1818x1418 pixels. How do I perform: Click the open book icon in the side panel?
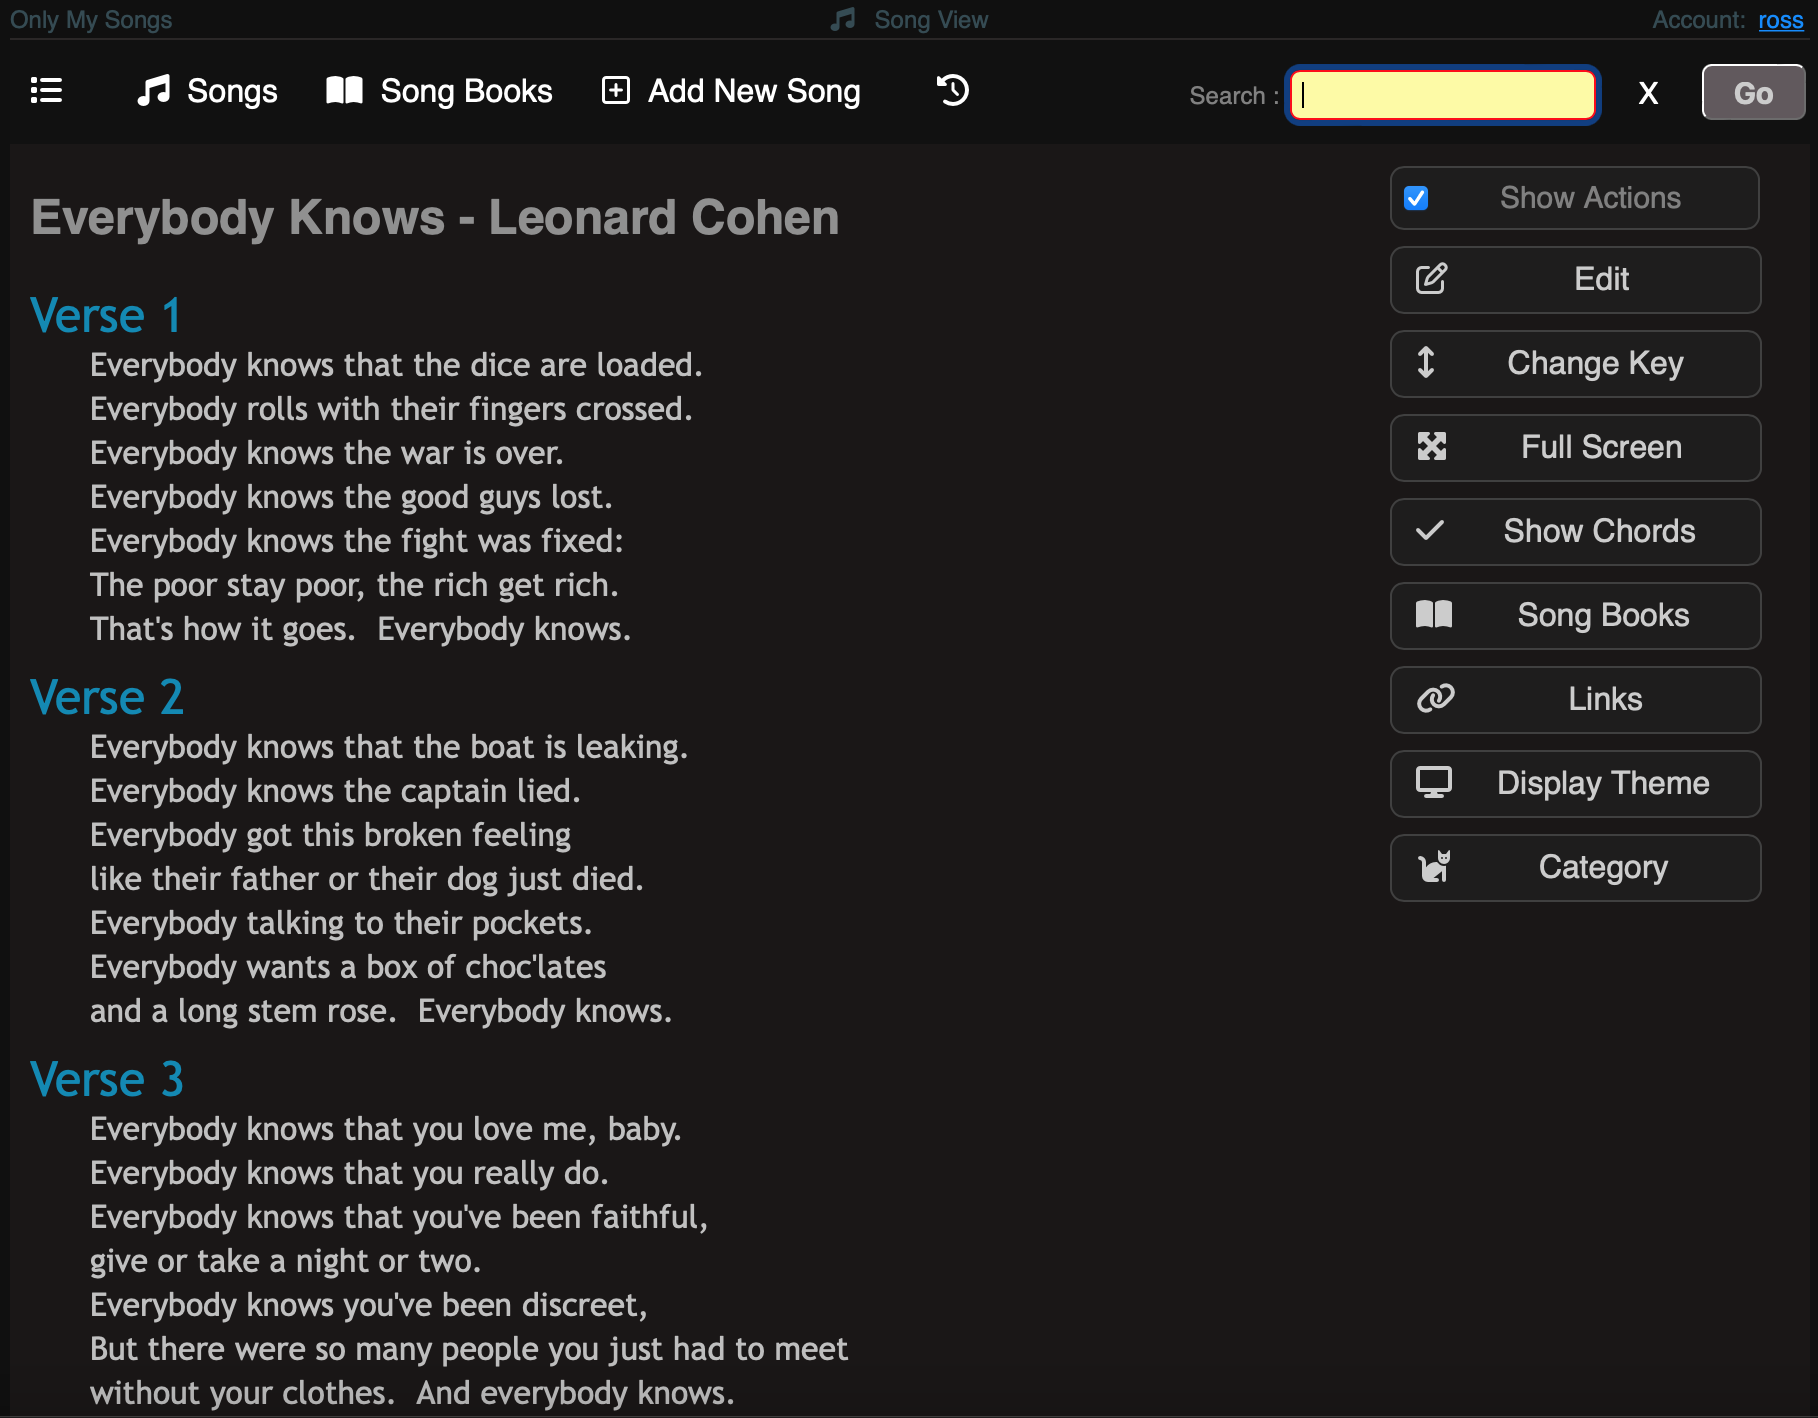(x=1433, y=615)
